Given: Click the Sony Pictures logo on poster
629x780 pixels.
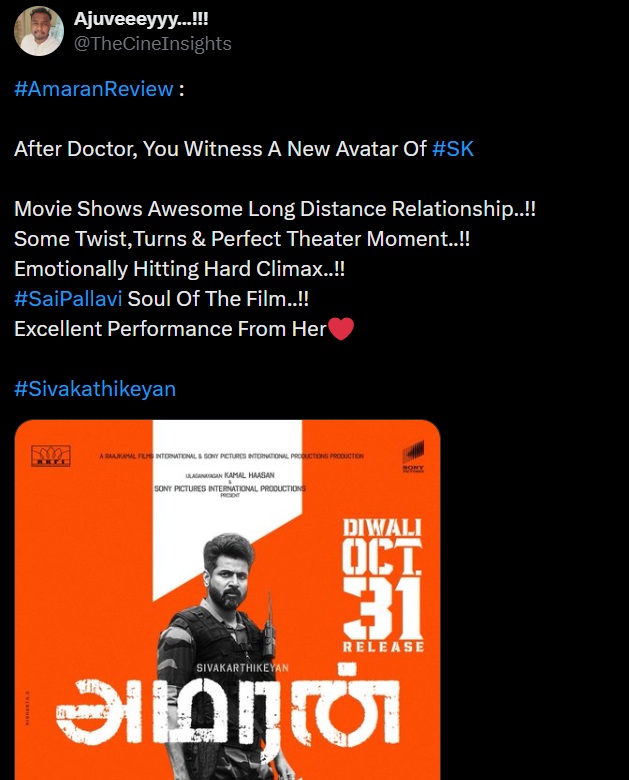Looking at the screenshot, I should click(413, 456).
